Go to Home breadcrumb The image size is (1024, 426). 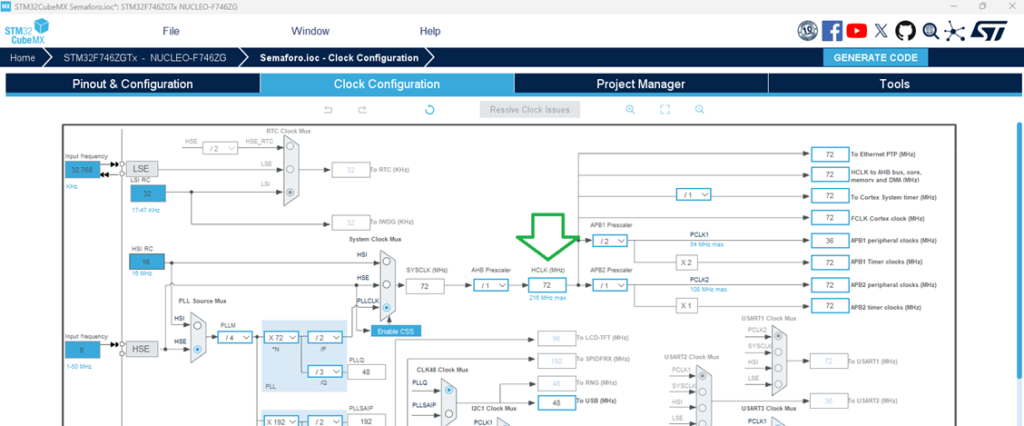click(23, 57)
